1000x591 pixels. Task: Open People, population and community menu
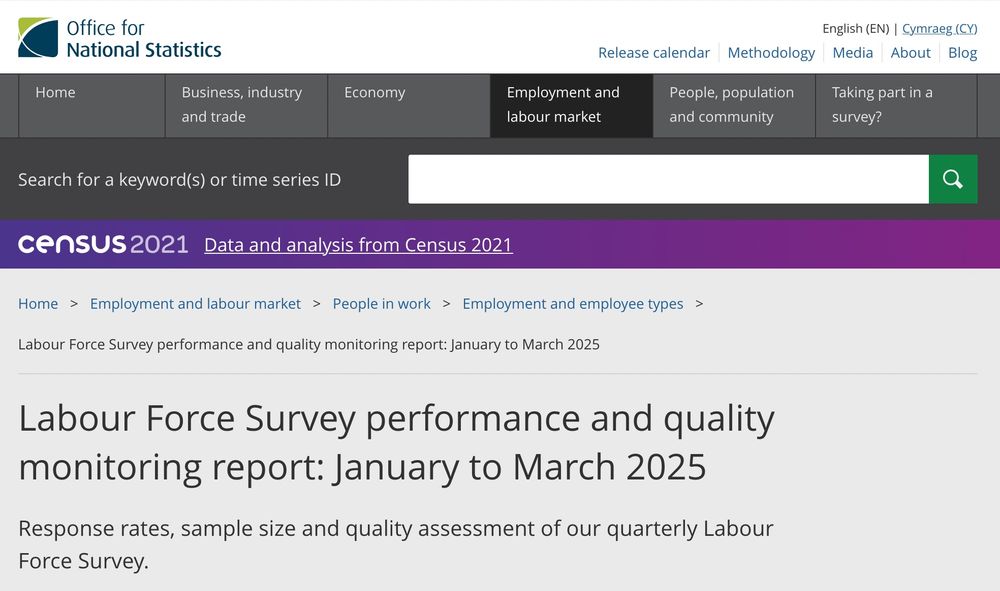tap(734, 105)
